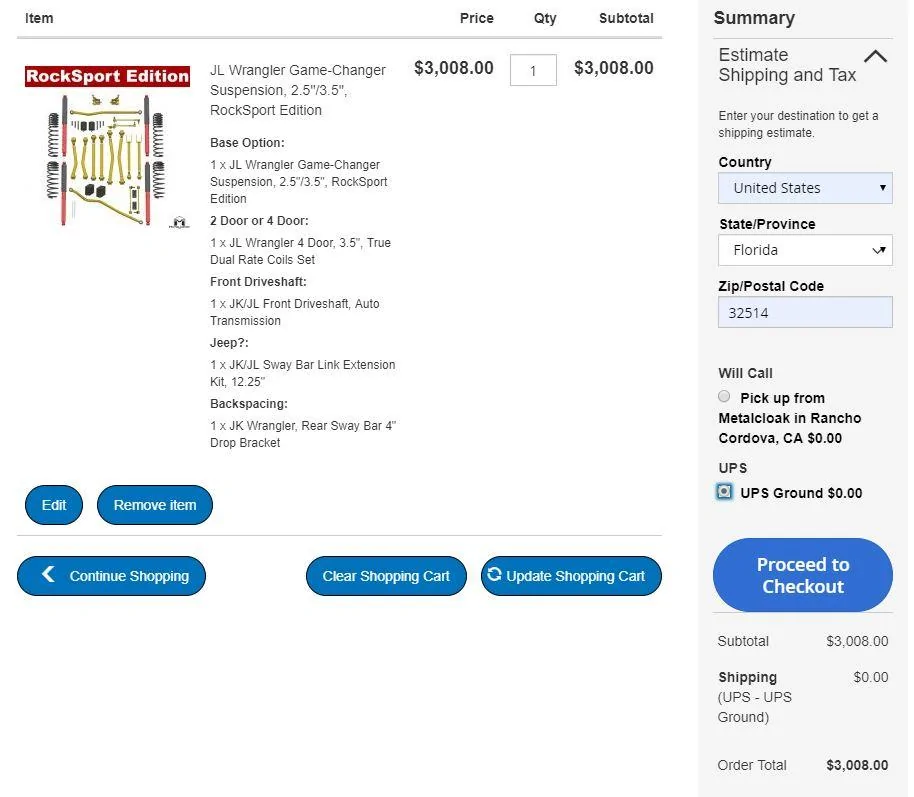Open the Country dropdown

tap(805, 188)
